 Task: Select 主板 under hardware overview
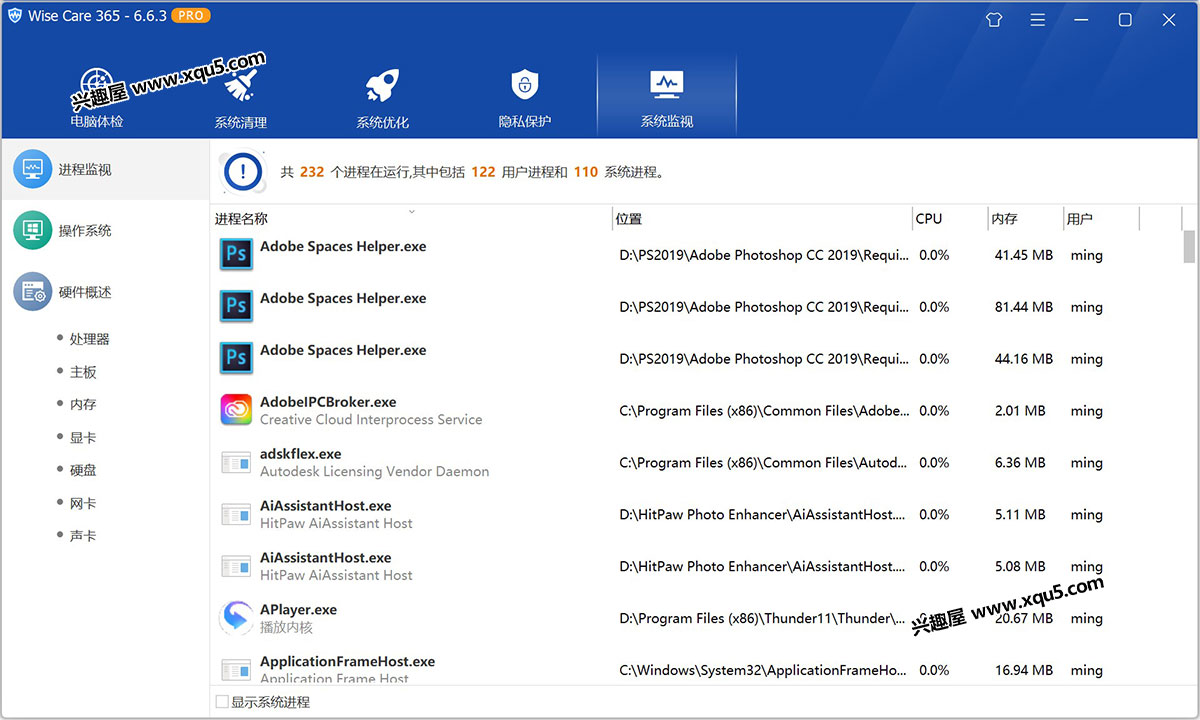click(83, 372)
